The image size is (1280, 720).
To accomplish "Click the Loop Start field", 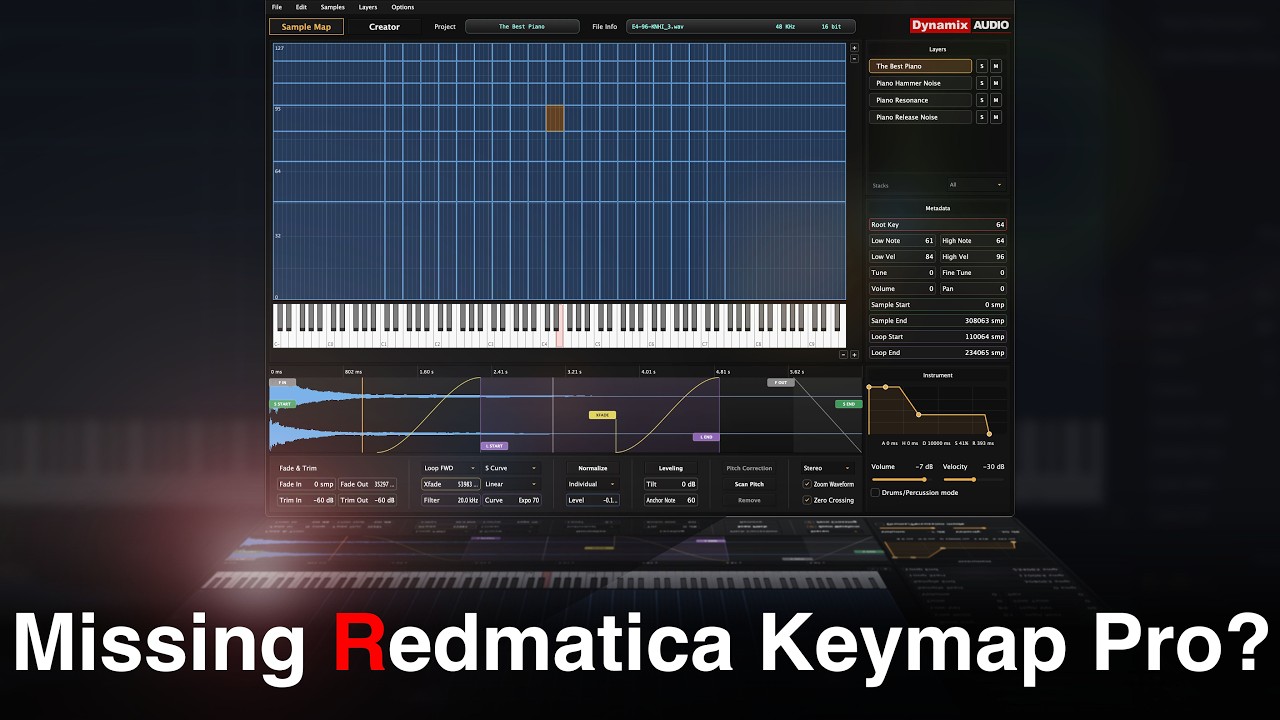I will point(938,337).
